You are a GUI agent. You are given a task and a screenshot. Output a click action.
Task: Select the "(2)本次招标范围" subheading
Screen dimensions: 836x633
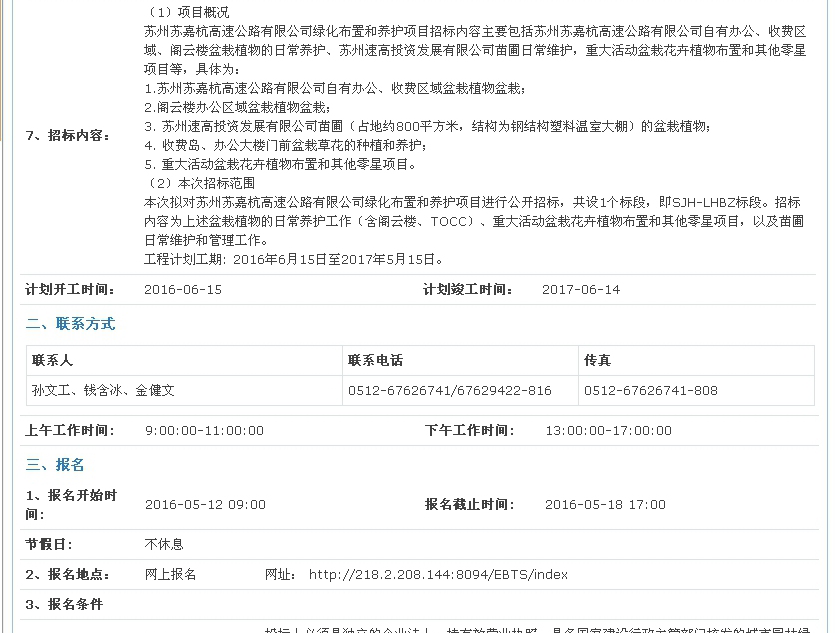[x=199, y=183]
